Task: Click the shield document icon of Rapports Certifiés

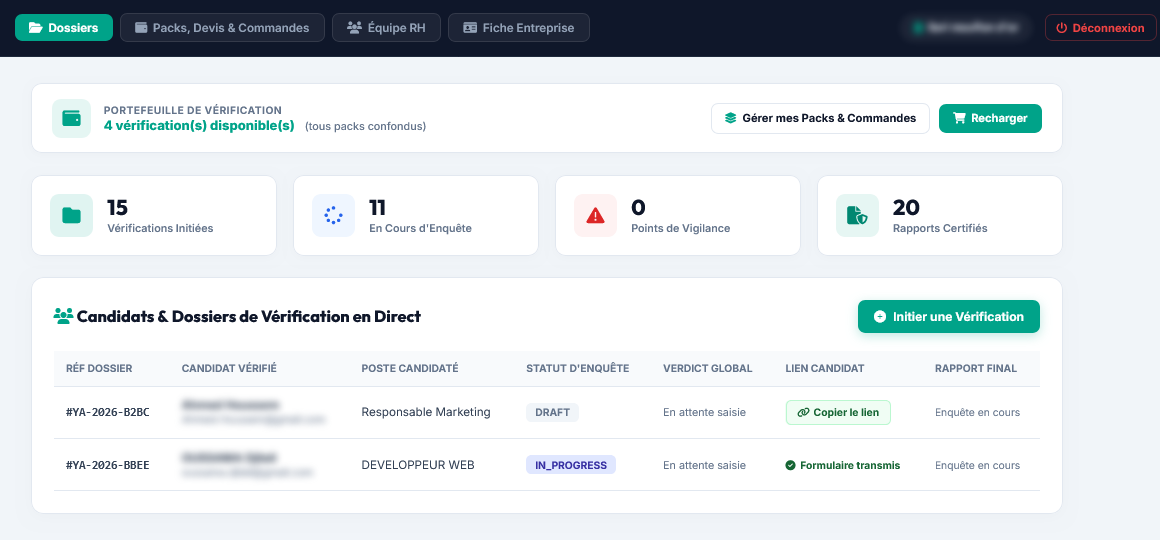Action: pyautogui.click(x=857, y=215)
